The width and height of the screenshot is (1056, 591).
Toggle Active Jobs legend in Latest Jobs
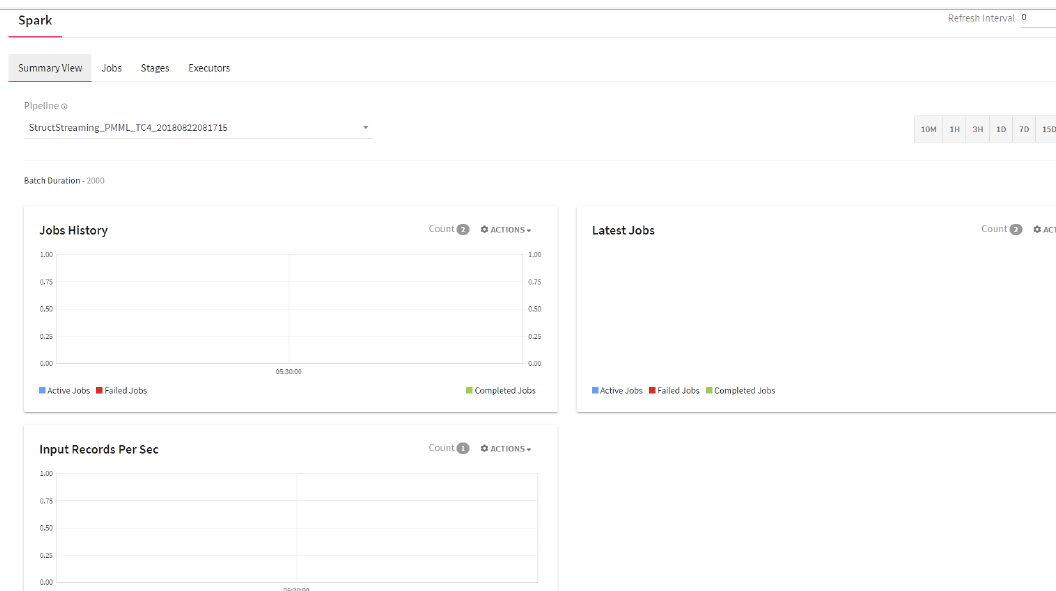[x=617, y=390]
